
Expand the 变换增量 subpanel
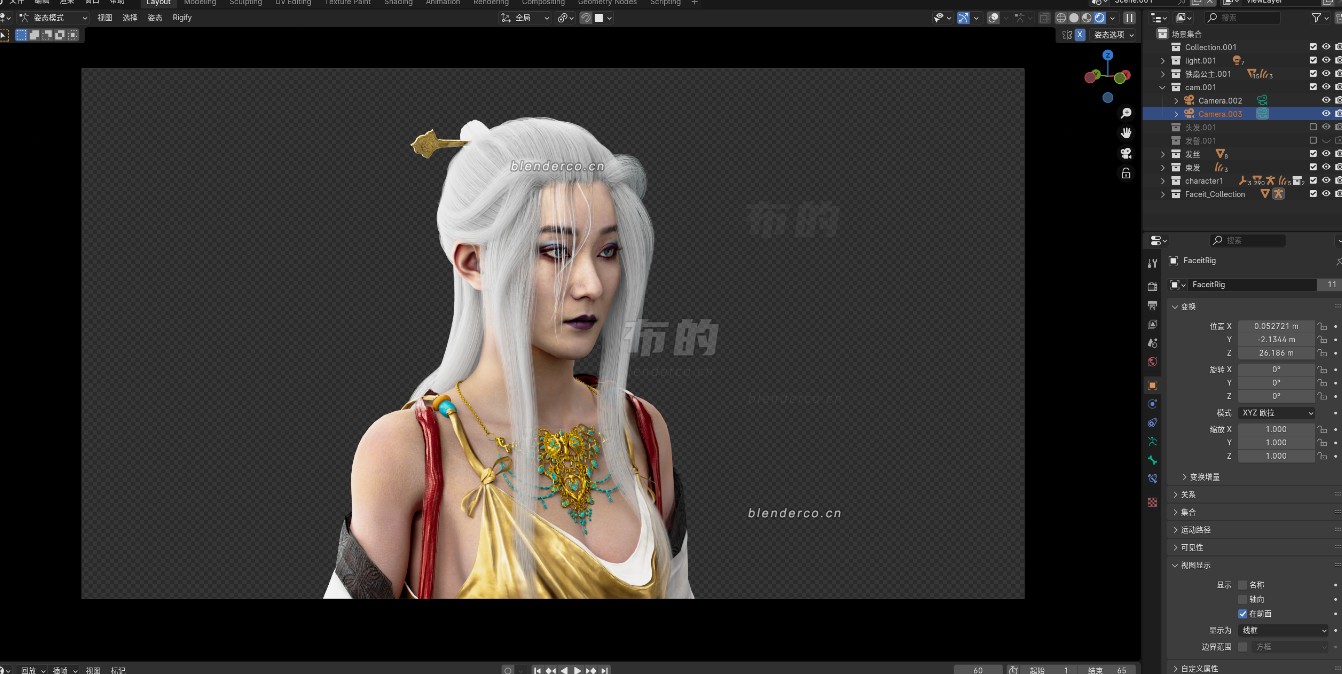click(x=1201, y=477)
